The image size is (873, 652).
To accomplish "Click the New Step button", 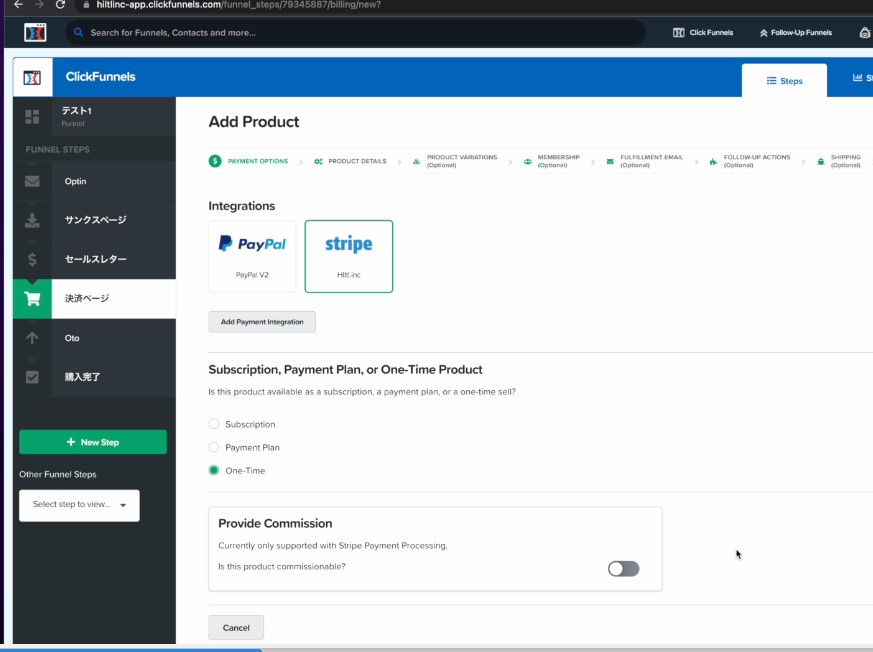I will coord(93,442).
